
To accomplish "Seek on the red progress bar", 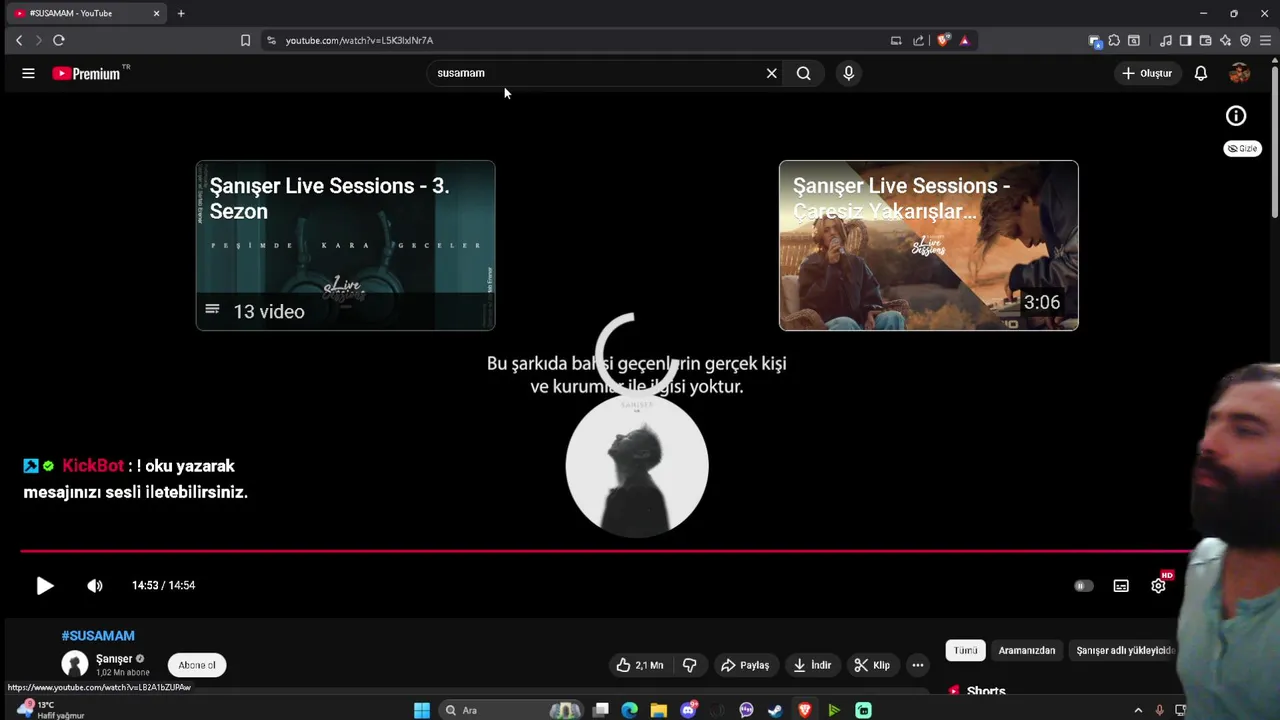I will 605,550.
